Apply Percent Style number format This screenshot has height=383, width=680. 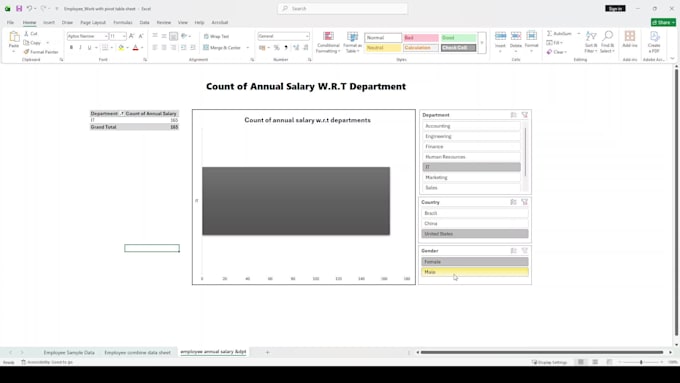tap(276, 48)
